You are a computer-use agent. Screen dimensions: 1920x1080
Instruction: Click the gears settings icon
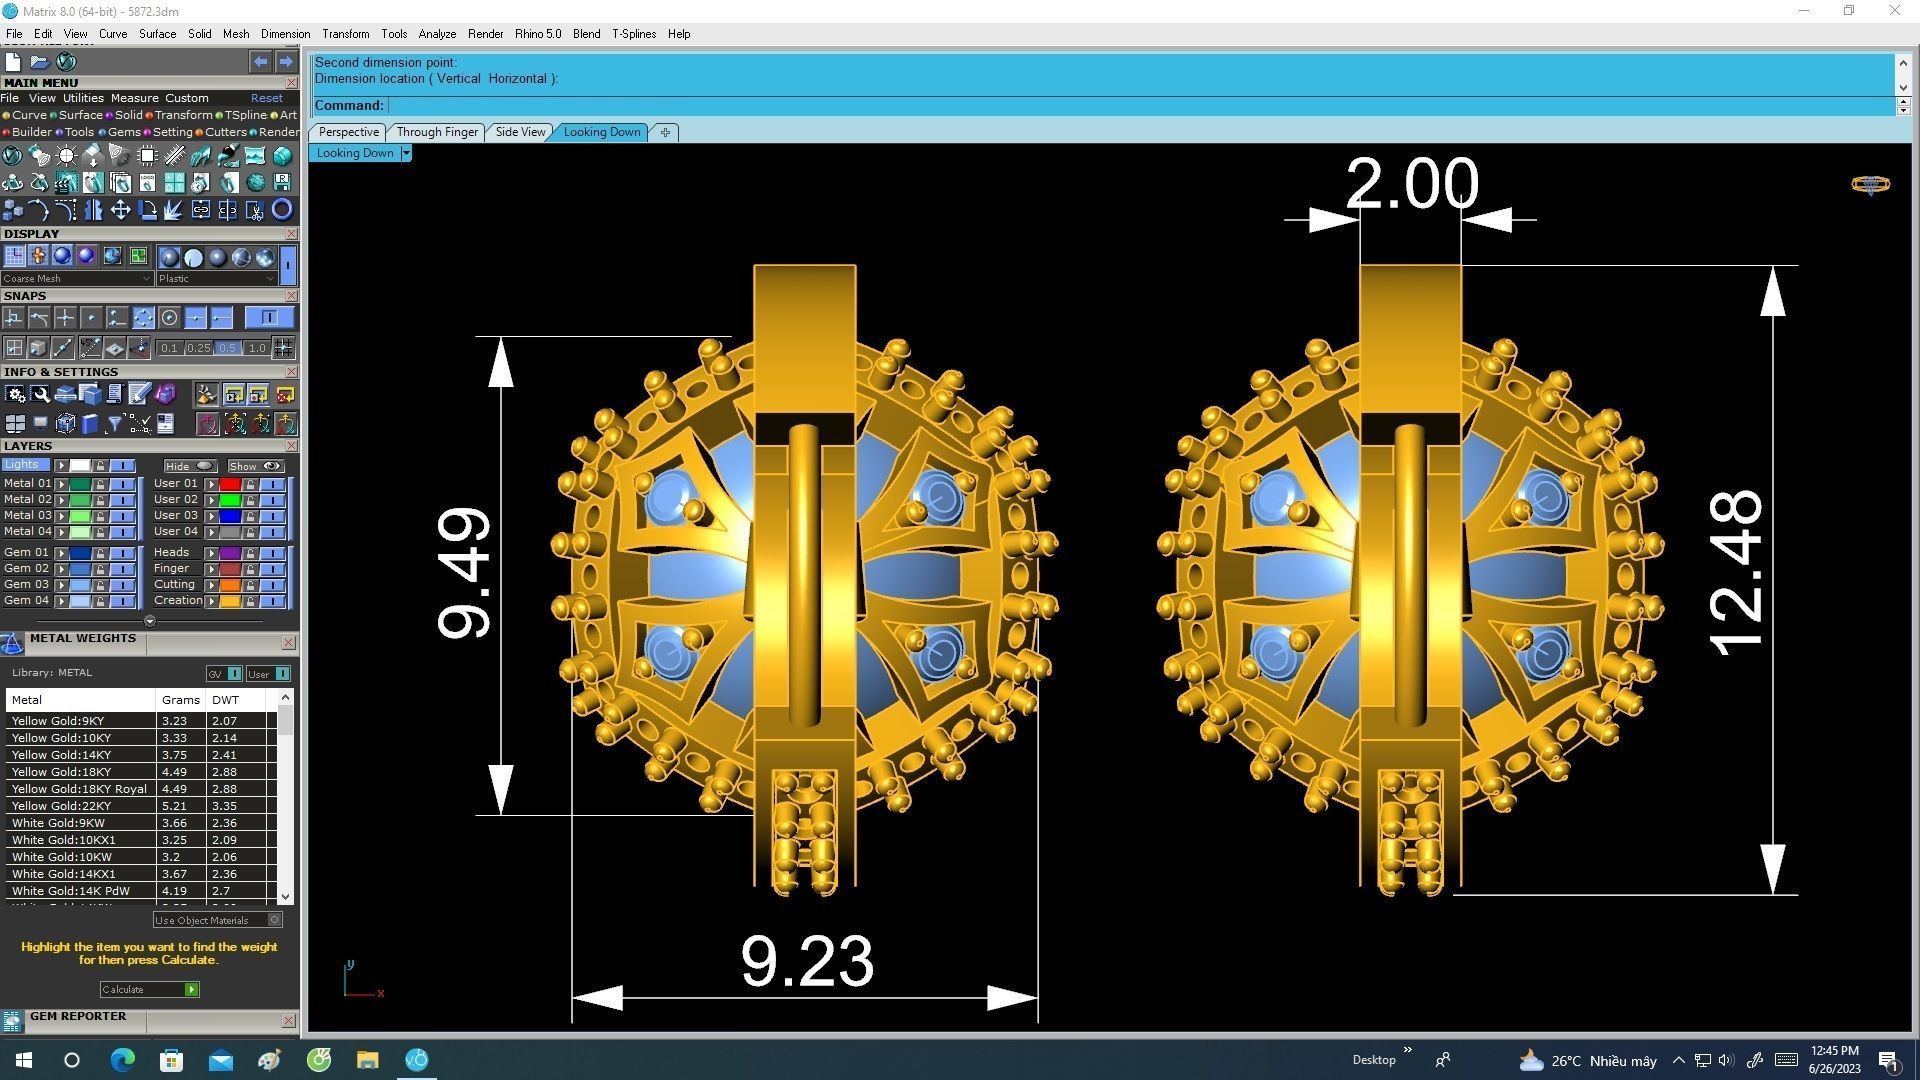15,394
